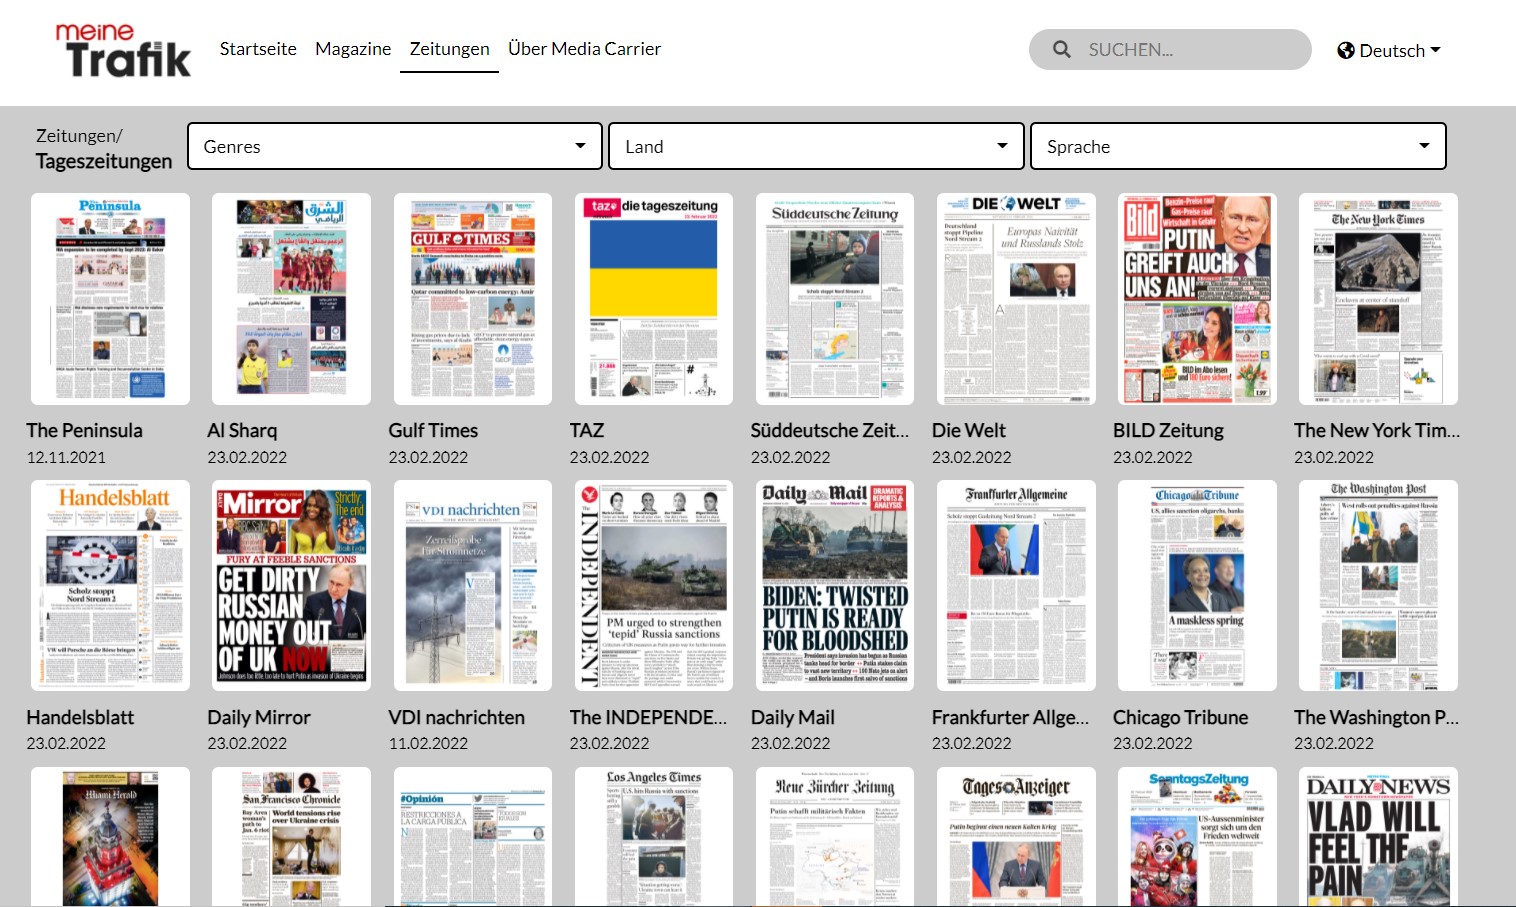Click the Frankfurter Allge... title link
Viewport: 1516px width, 907px height.
point(1010,717)
